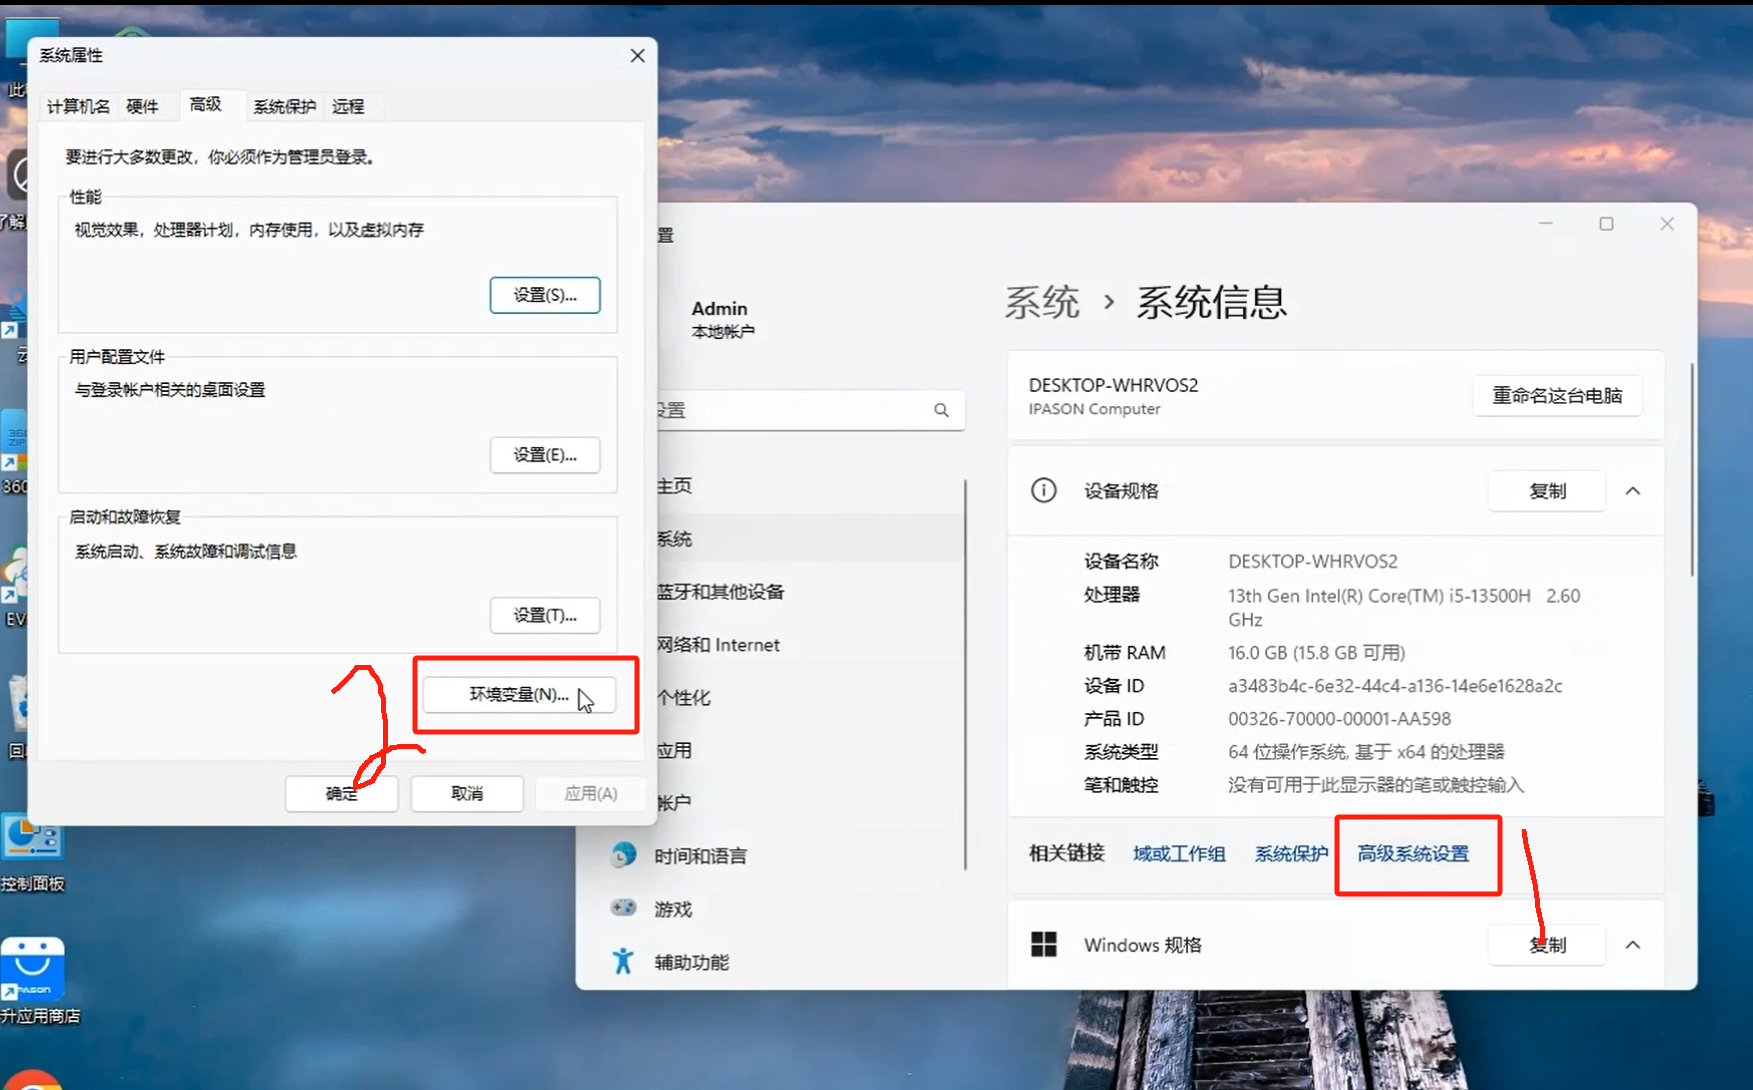Image resolution: width=1753 pixels, height=1090 pixels.
Task: Click 设置(S)... performance button
Action: tap(545, 295)
